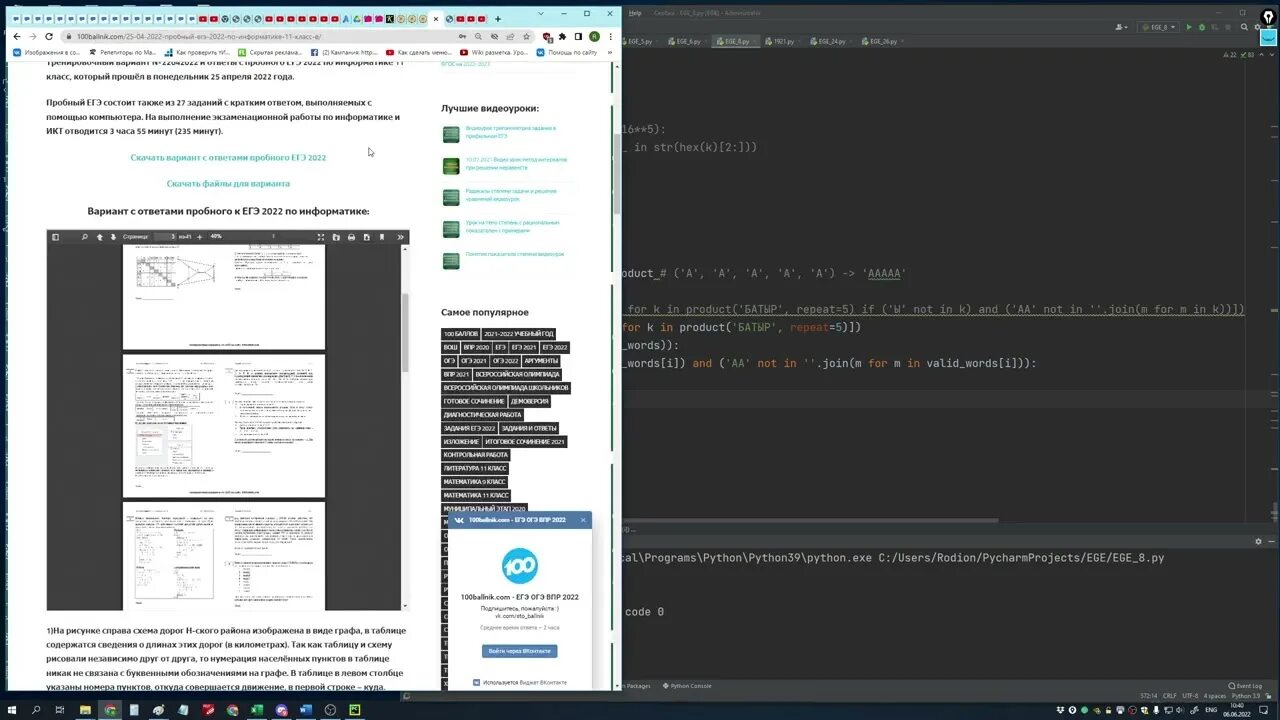The image size is (1280, 720).
Task: Go back in Chrome browser
Action: [x=16, y=36]
